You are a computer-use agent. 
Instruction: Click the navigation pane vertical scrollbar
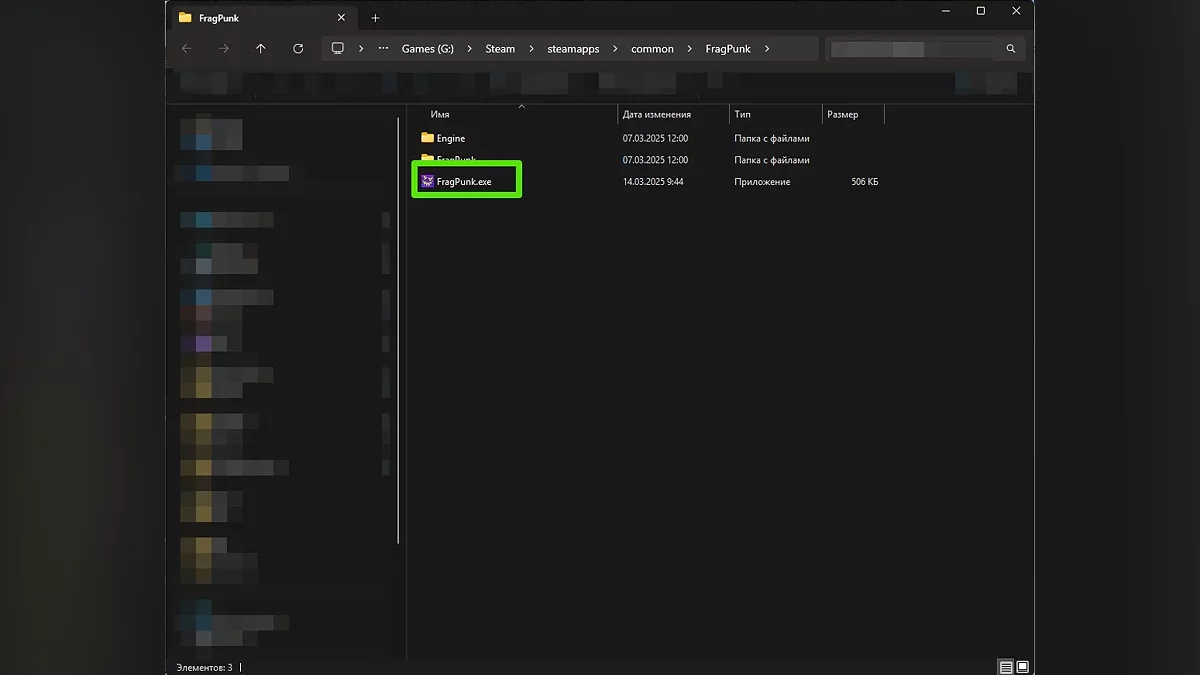pyautogui.click(x=400, y=330)
